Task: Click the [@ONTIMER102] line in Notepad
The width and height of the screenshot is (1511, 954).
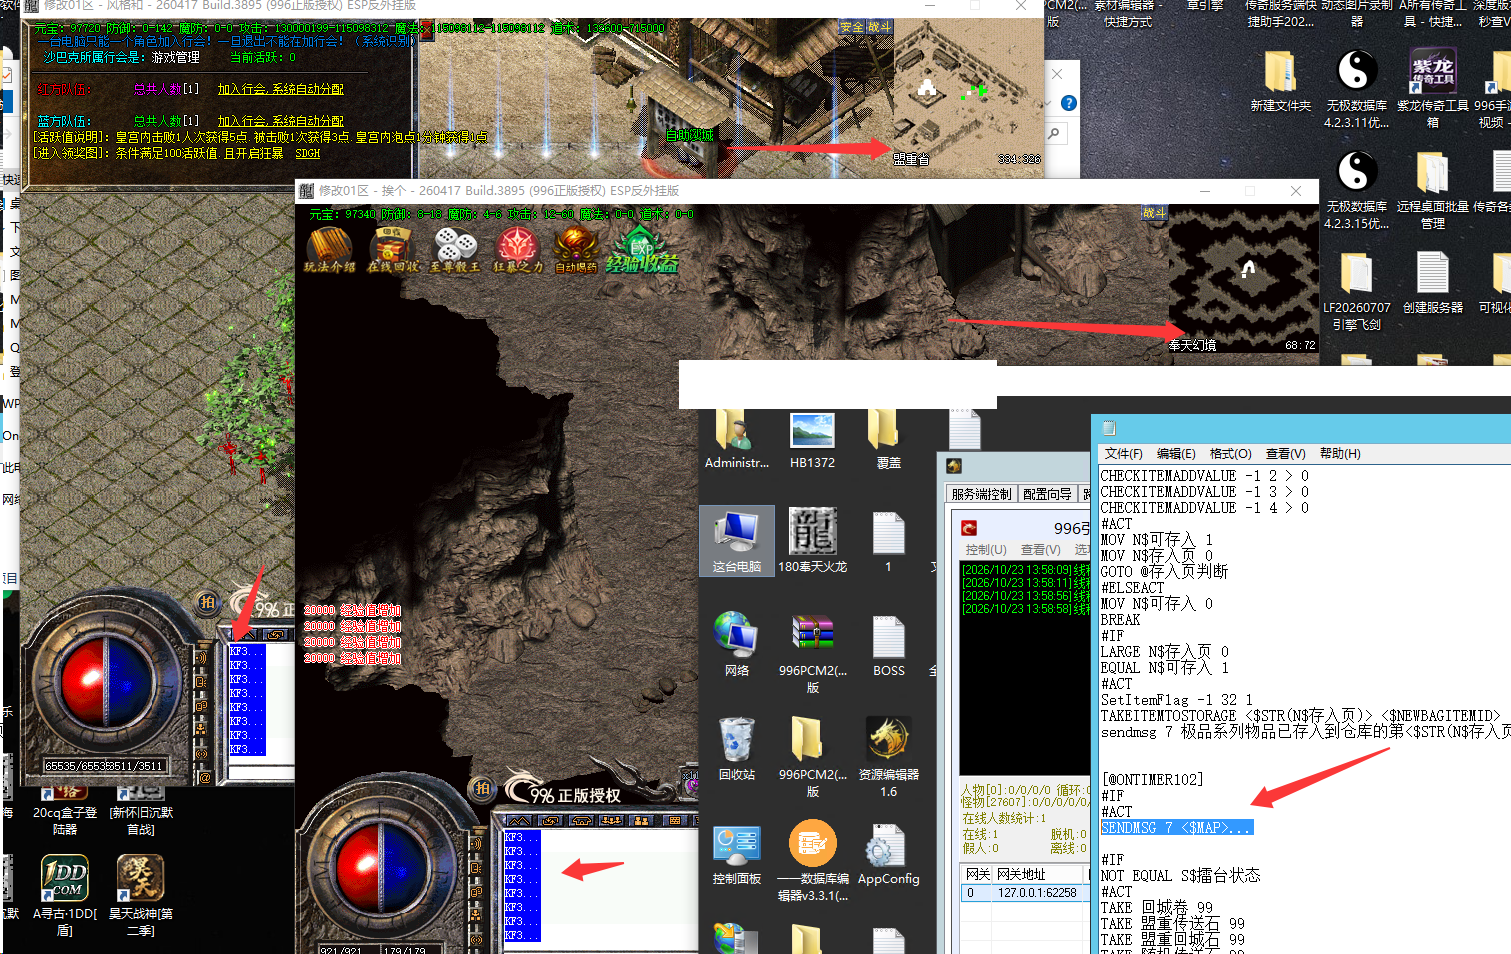Action: click(1152, 780)
